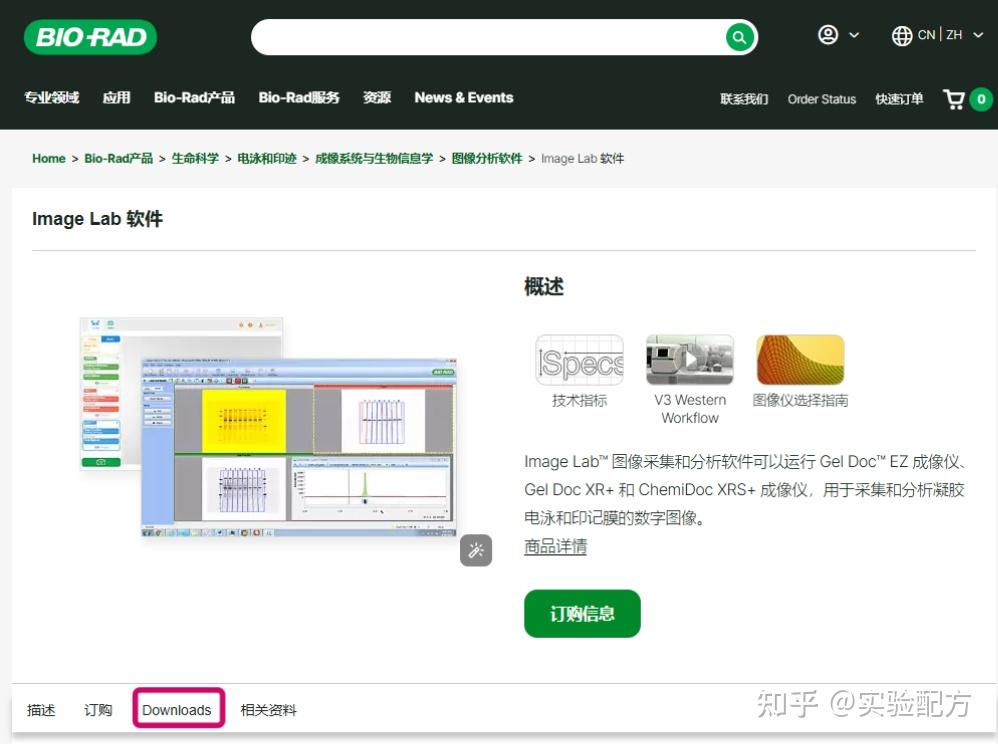Viewport: 998px width, 744px height.
Task: Open the 专业领域 menu
Action: tap(52, 97)
